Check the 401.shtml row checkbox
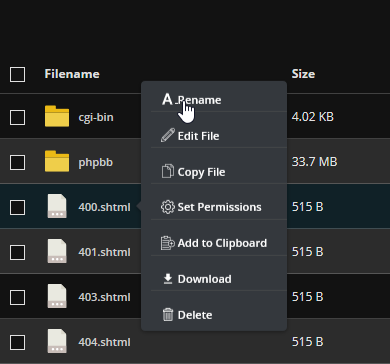Screen dimensions: 390x364 tap(17, 252)
